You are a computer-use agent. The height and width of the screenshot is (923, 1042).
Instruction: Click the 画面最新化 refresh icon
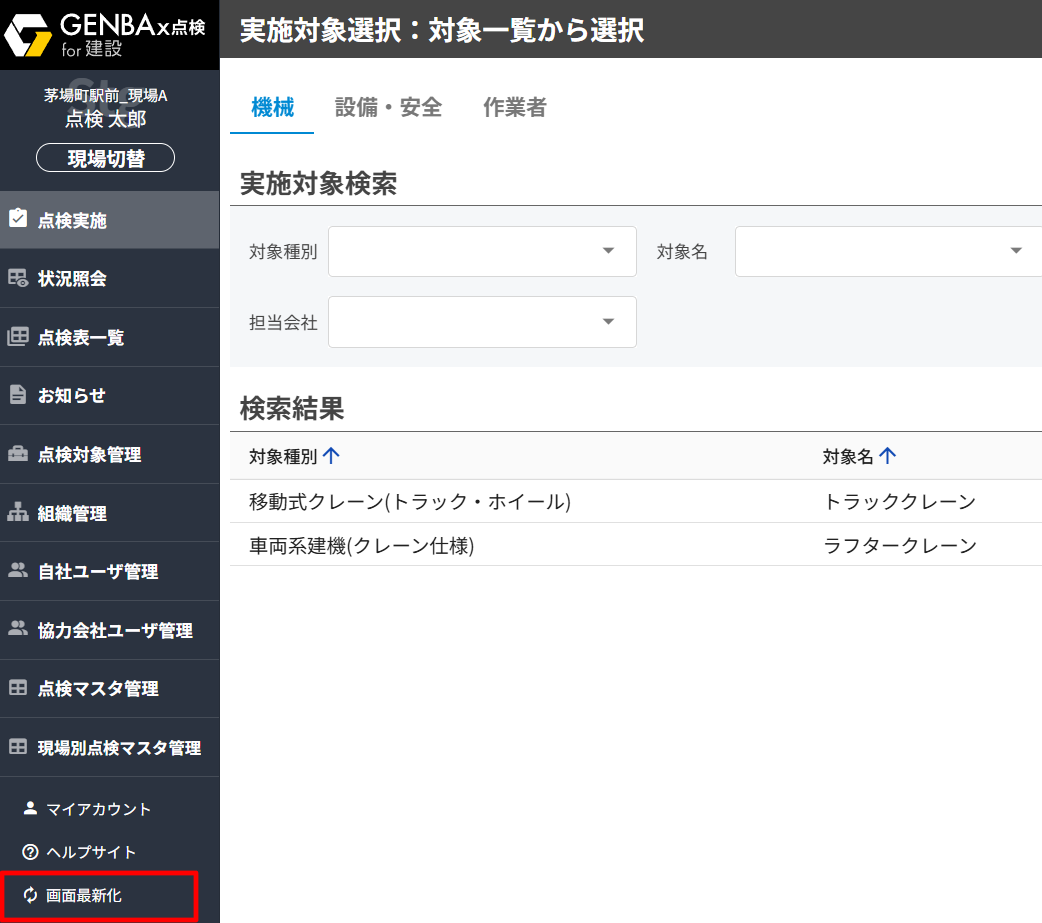point(30,895)
